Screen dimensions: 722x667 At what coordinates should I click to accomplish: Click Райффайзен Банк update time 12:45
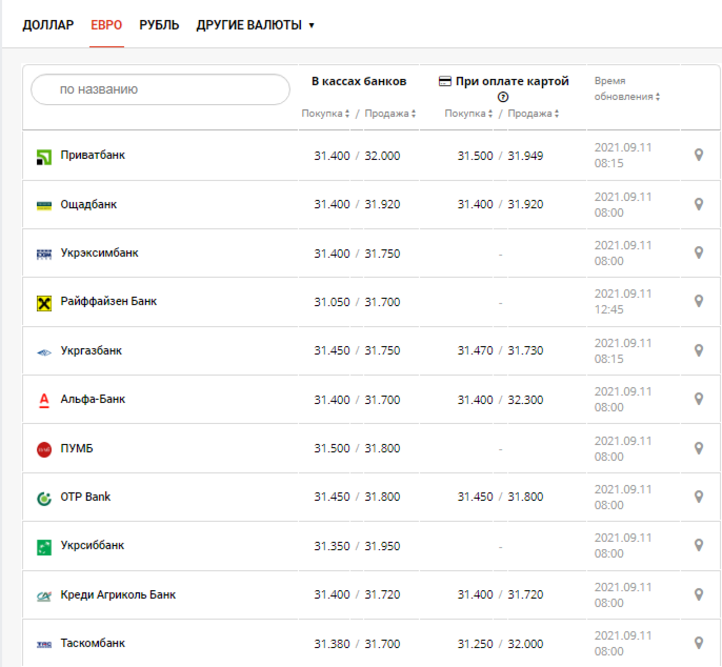pos(609,309)
